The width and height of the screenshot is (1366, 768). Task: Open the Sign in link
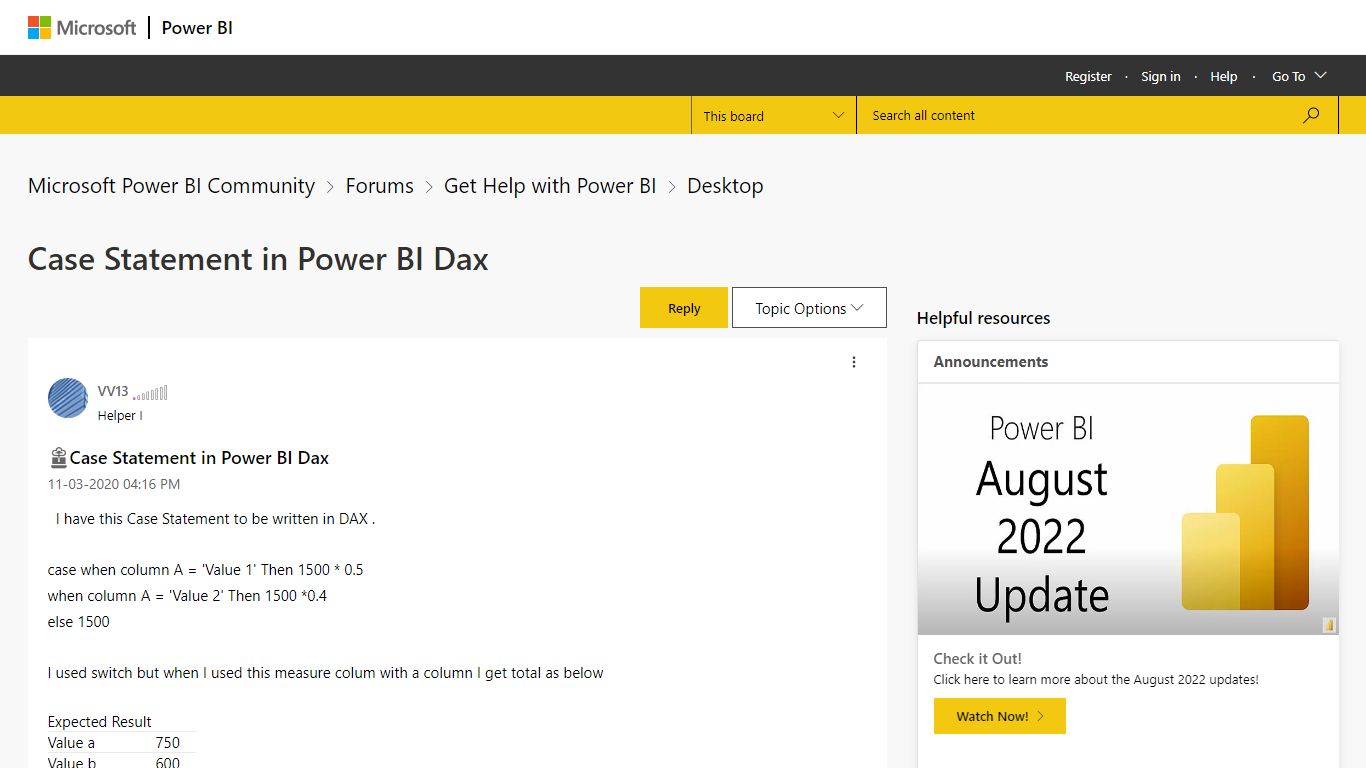click(1161, 76)
